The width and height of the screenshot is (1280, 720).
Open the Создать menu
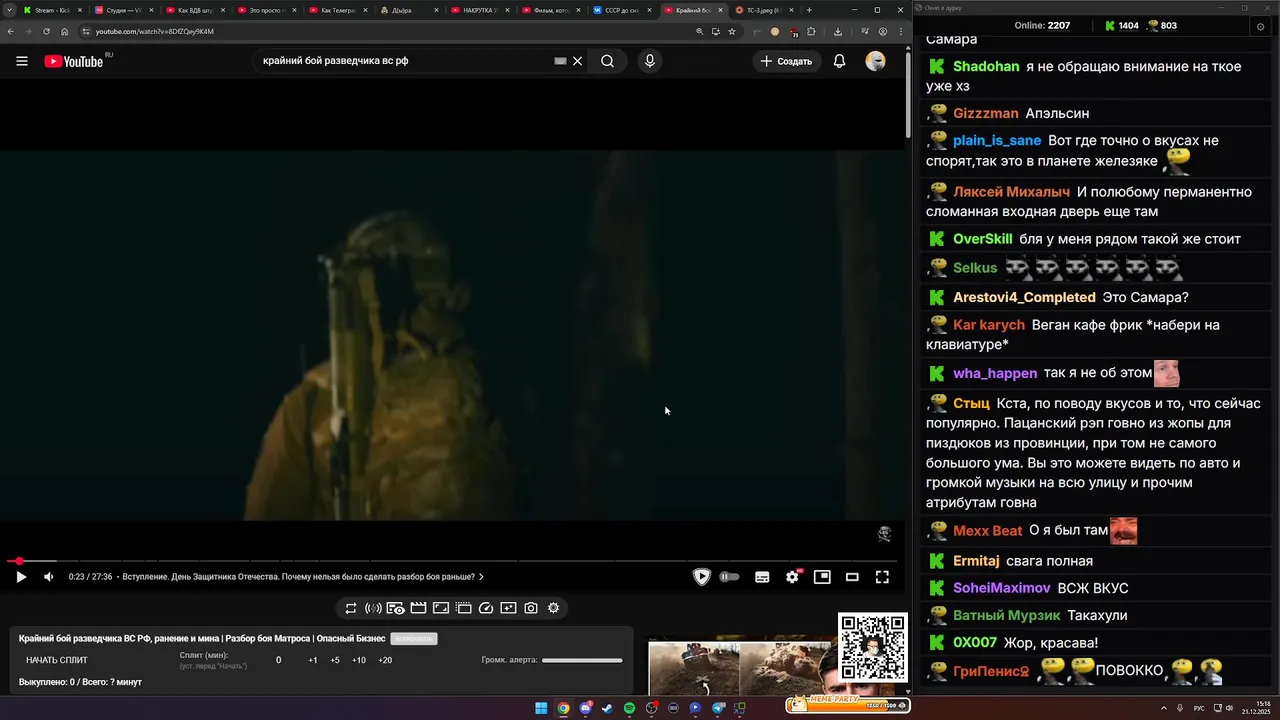pyautogui.click(x=787, y=61)
